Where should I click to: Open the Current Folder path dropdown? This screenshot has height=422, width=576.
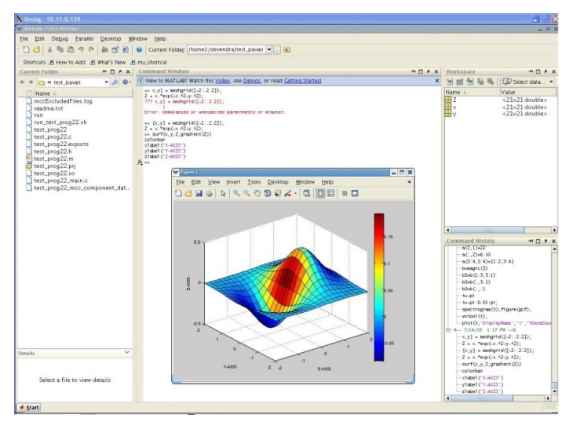point(269,50)
